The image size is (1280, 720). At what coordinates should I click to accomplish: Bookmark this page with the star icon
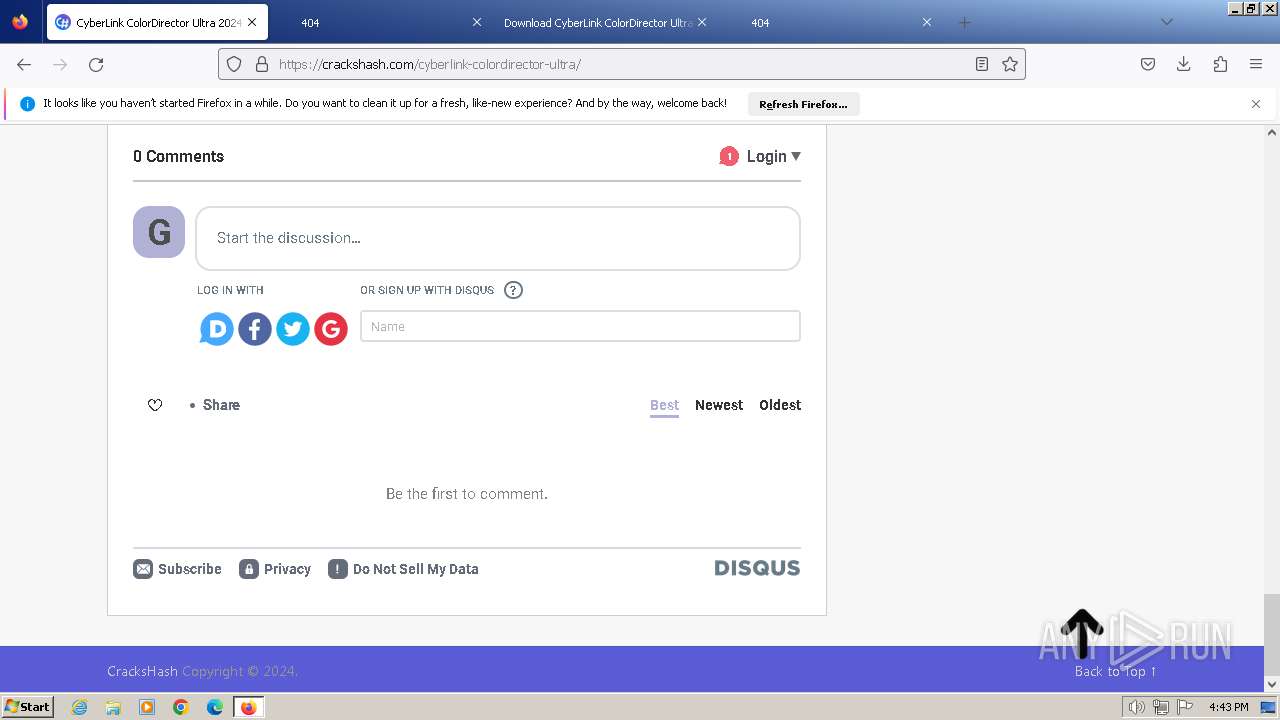coord(1010,64)
